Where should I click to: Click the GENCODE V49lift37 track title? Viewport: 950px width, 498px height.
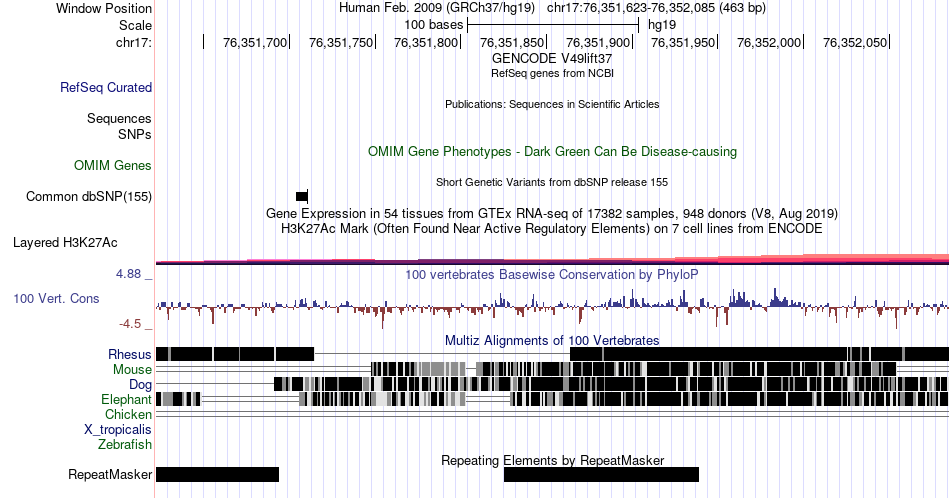(552, 58)
